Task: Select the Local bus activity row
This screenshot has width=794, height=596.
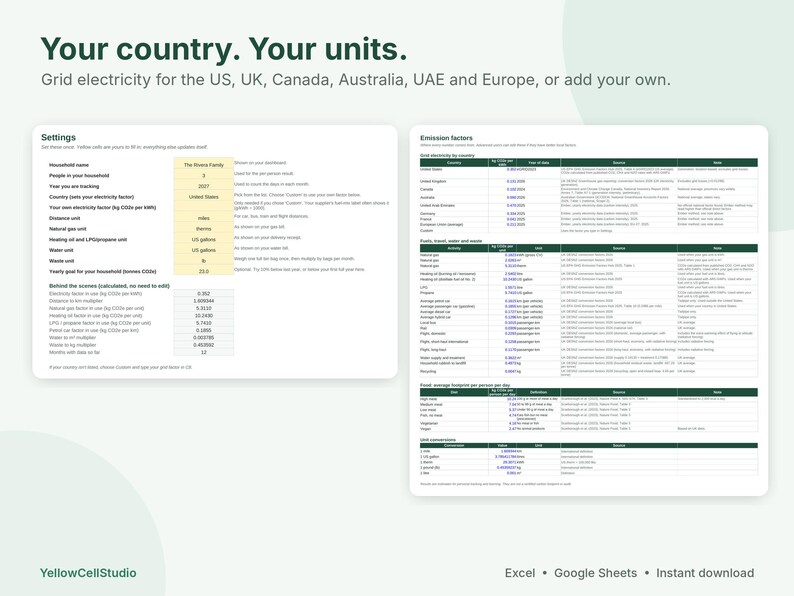Action: click(588, 323)
